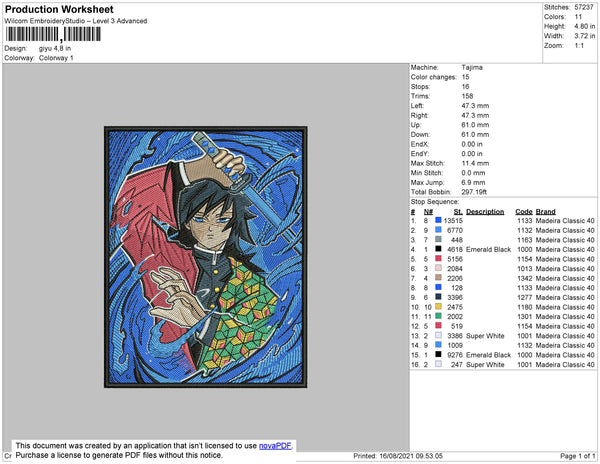Click thread code '1013'

[525, 269]
